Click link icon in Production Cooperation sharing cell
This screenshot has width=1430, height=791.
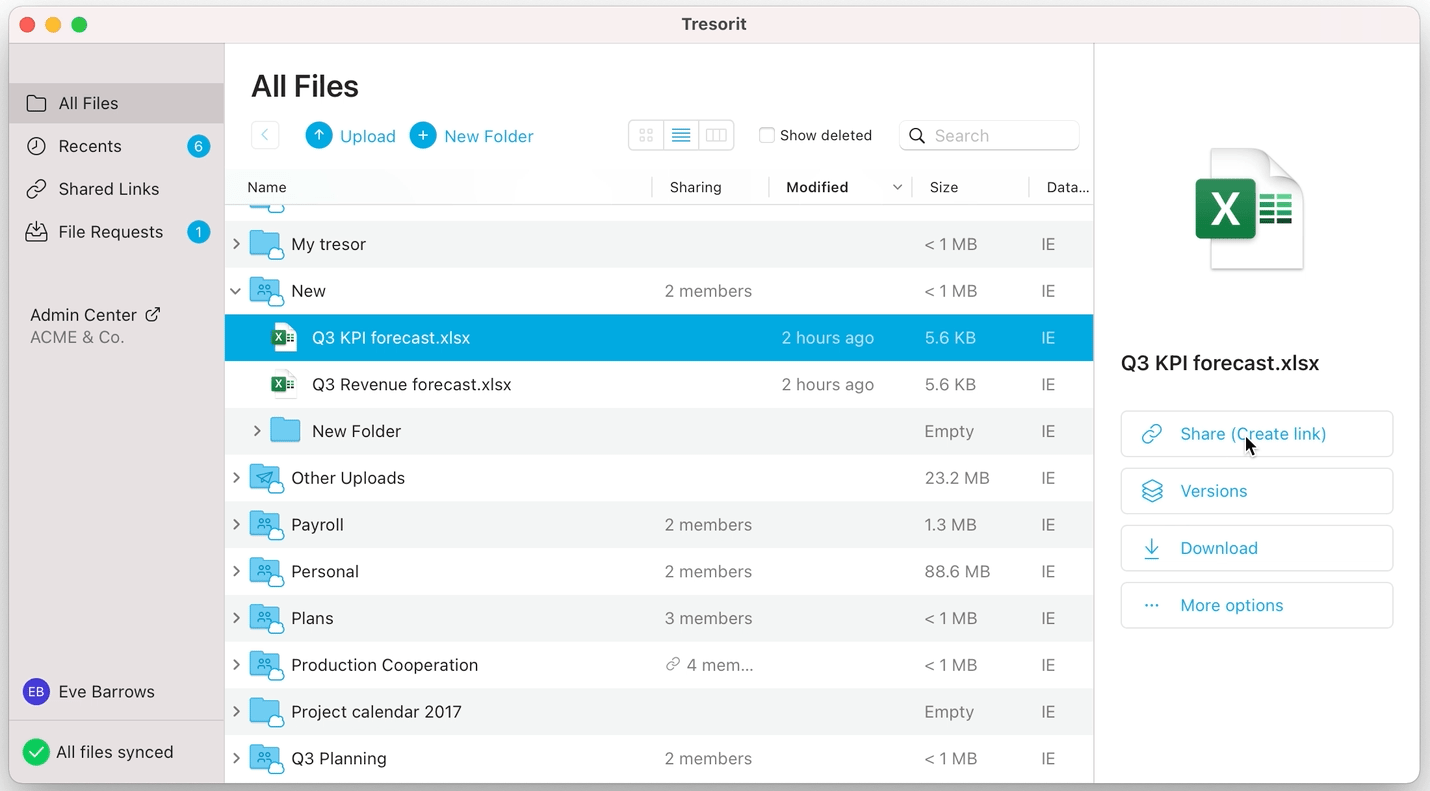click(x=673, y=665)
